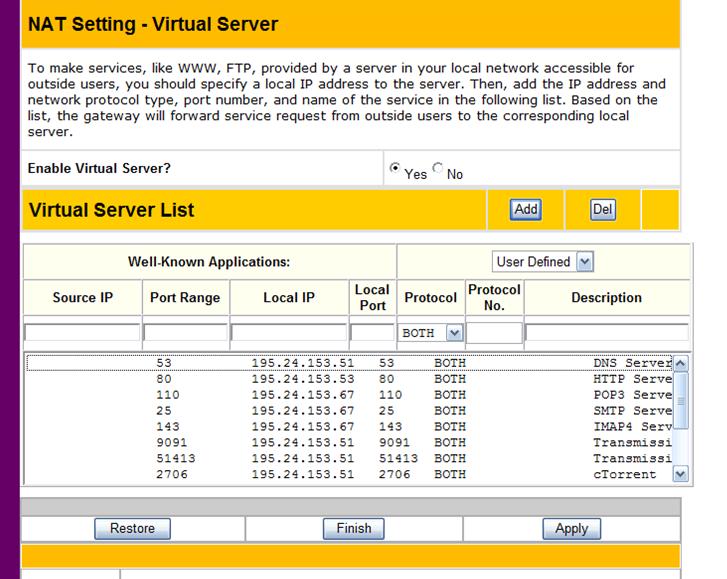This screenshot has width=727, height=579.
Task: Select the SMTP Server port 25 row
Action: pyautogui.click(x=349, y=411)
